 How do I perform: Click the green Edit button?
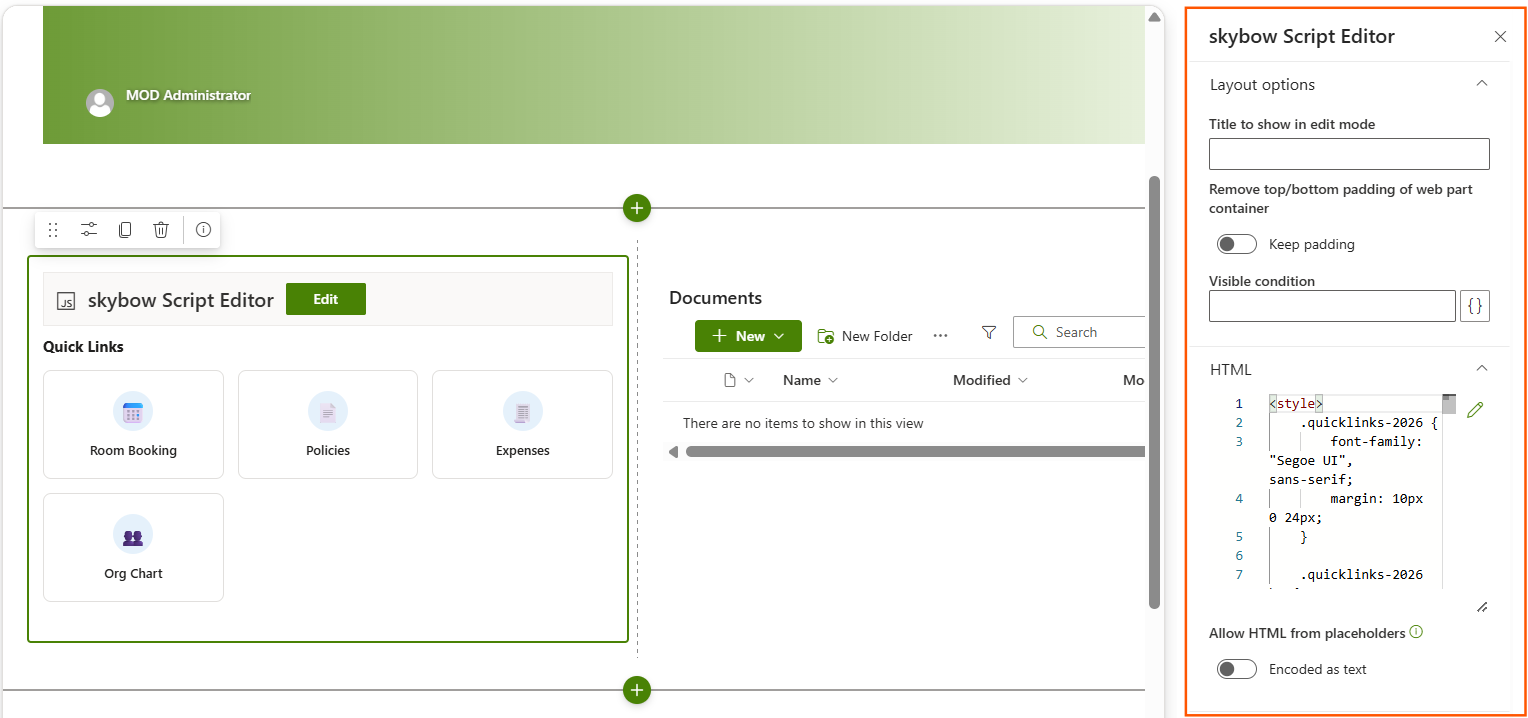326,299
